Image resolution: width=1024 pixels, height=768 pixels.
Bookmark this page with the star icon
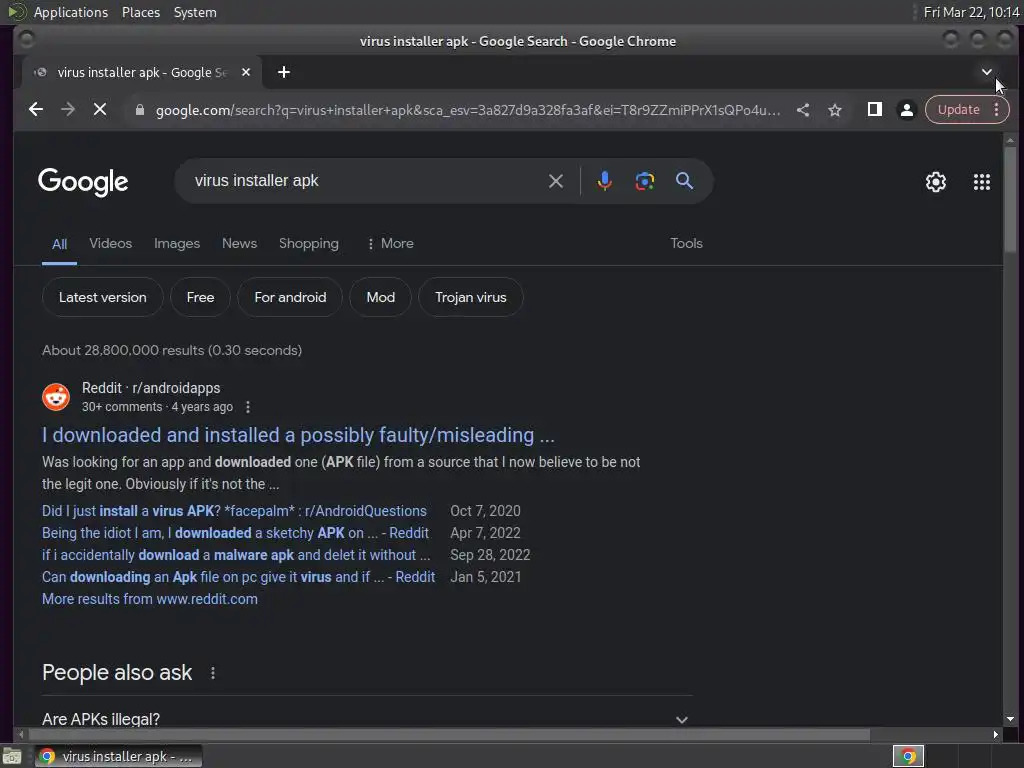pyautogui.click(x=835, y=110)
